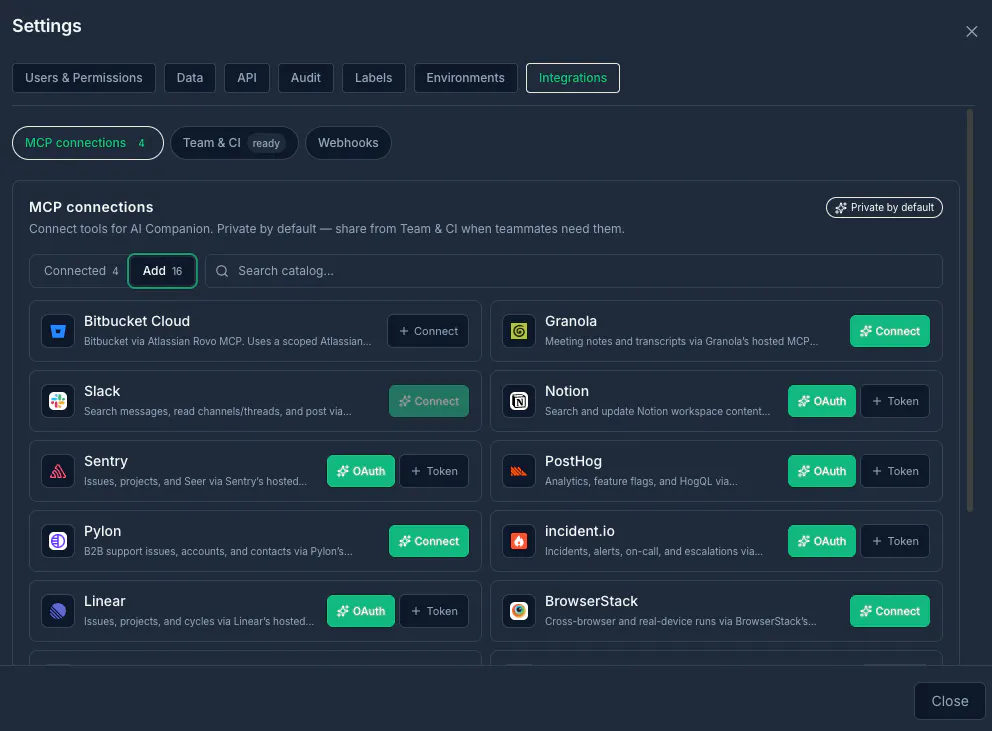Add incident.io using a Token
Image resolution: width=992 pixels, height=731 pixels.
tap(895, 541)
